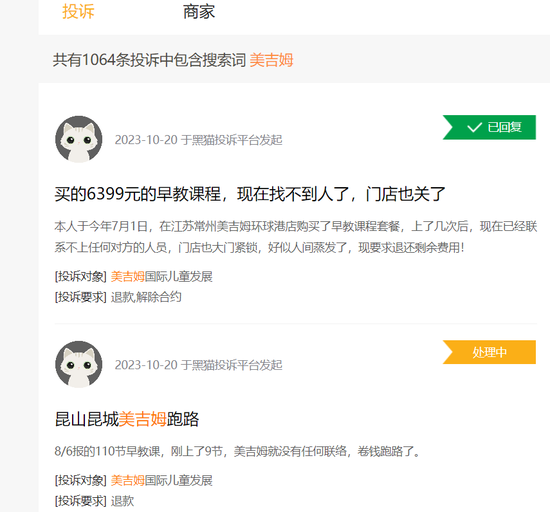Image resolution: width=550 pixels, height=512 pixels.
Task: Switch to the 投诉 tab
Action: (78, 12)
